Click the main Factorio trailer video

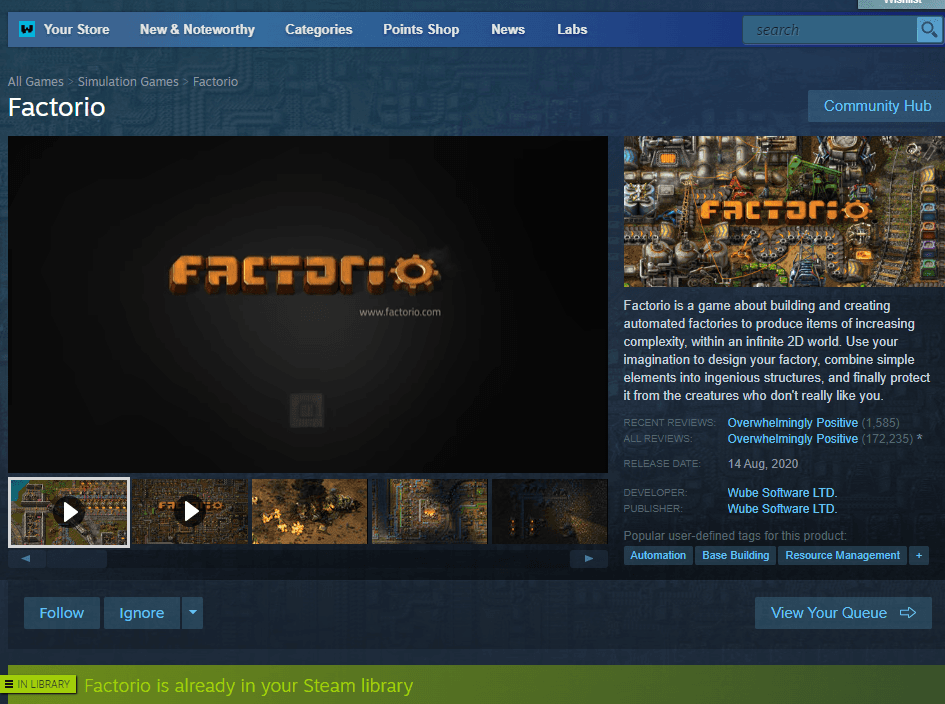pyautogui.click(x=307, y=304)
